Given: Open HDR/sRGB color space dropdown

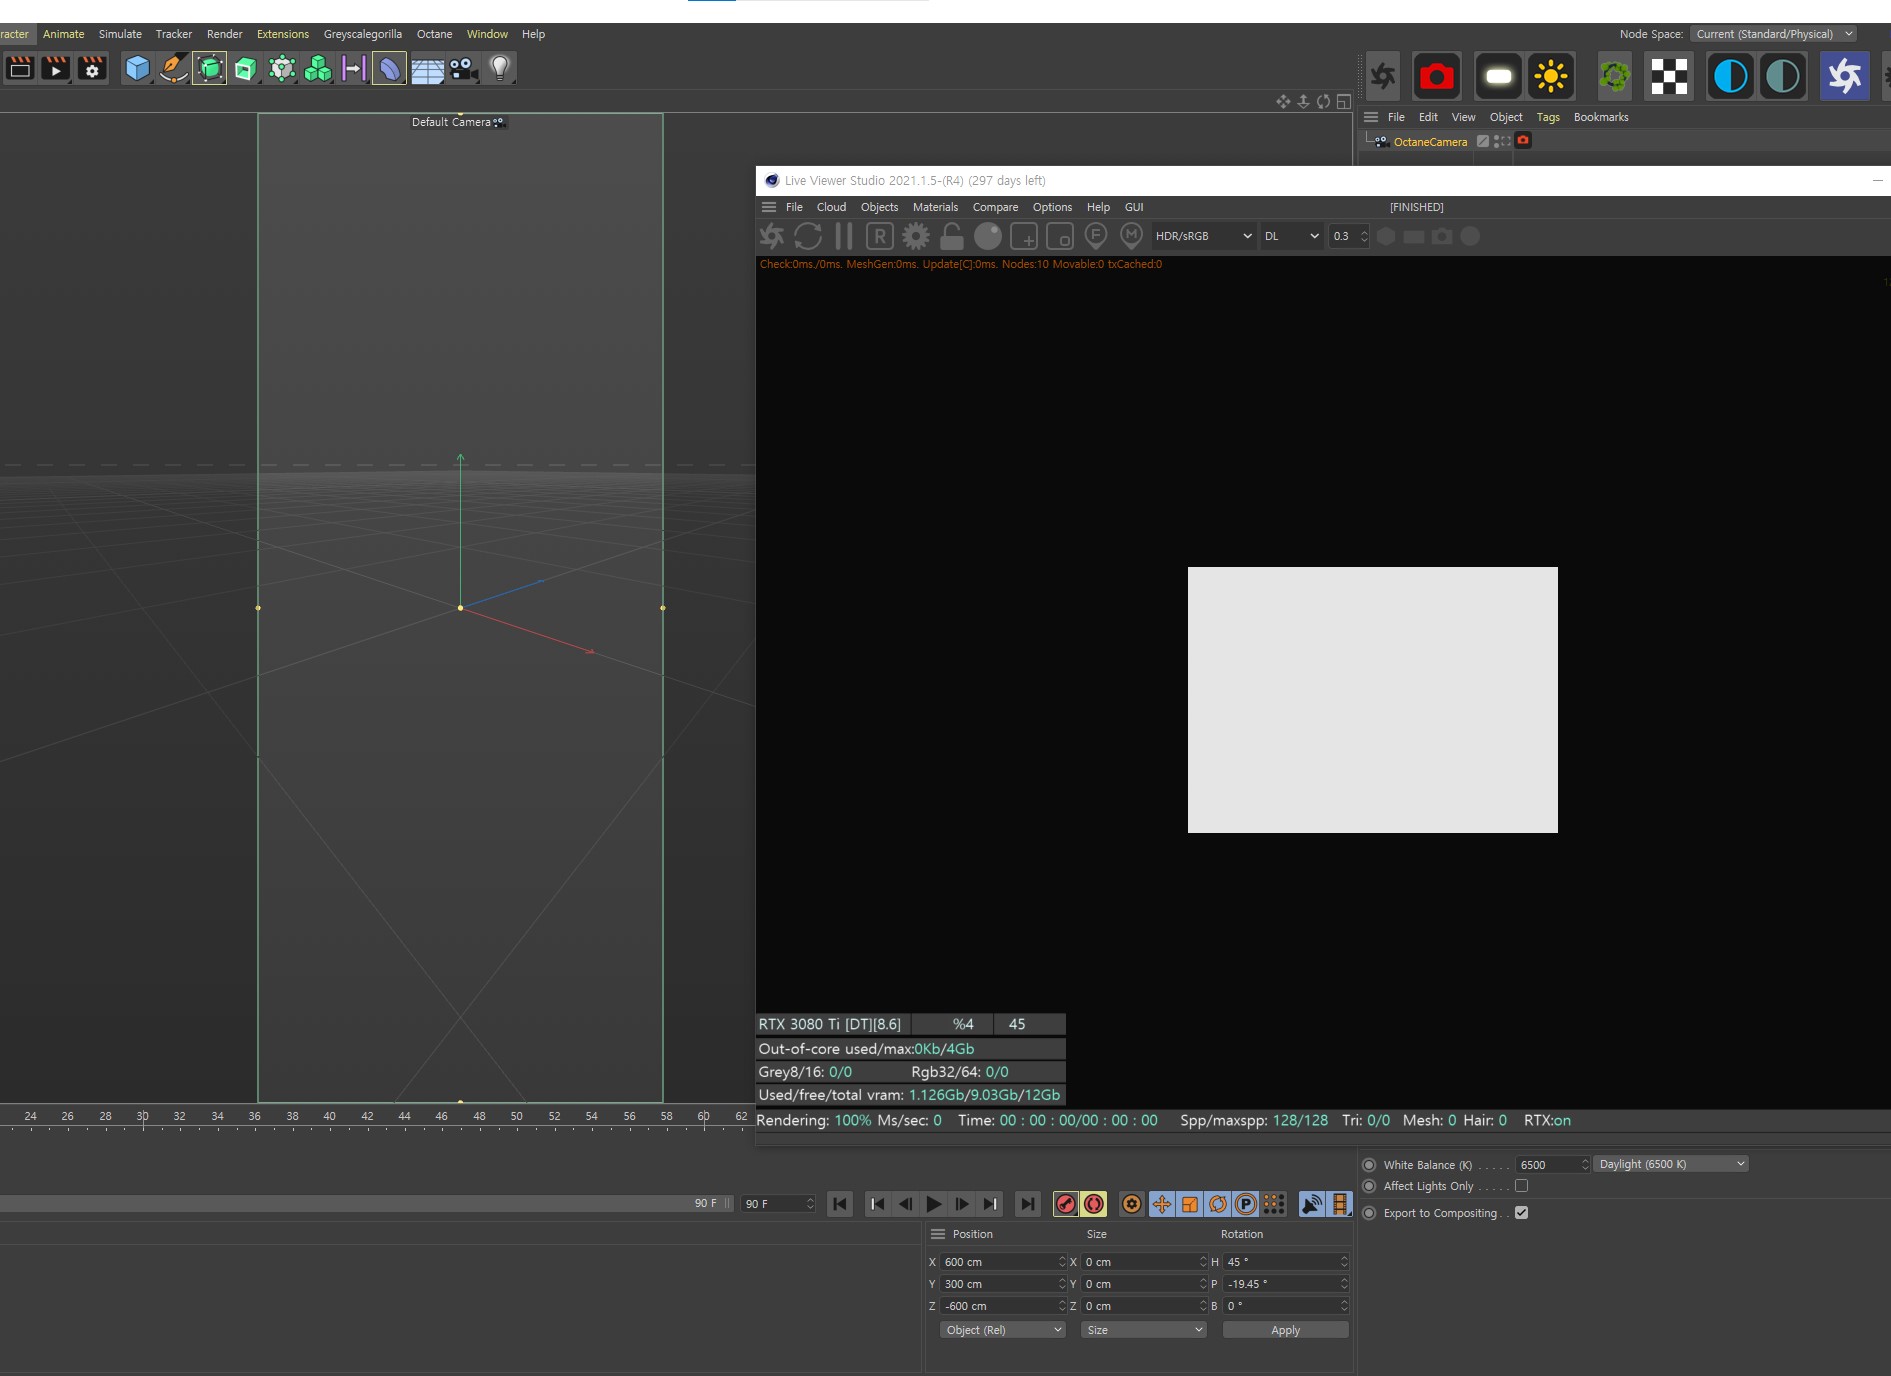Looking at the screenshot, I should pyautogui.click(x=1203, y=236).
